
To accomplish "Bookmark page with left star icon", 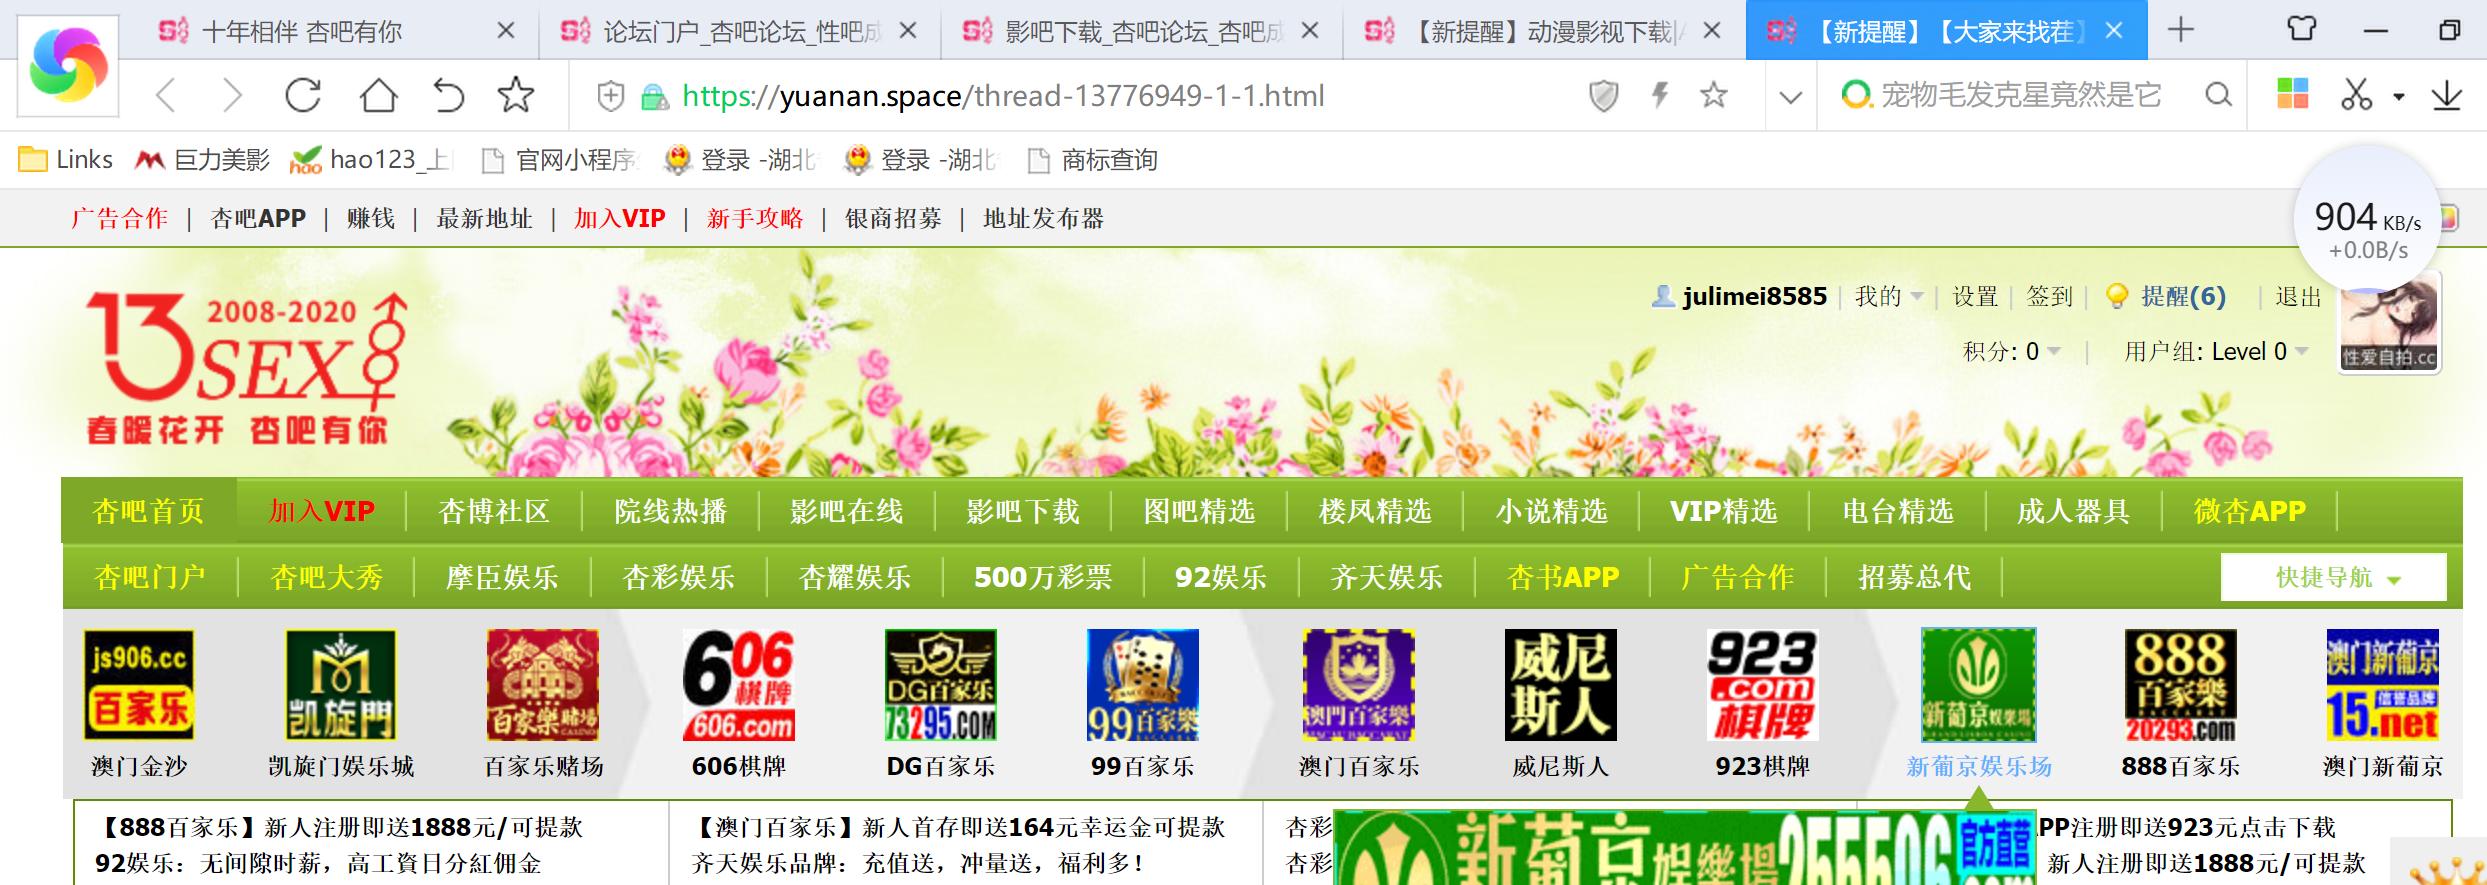I will [516, 96].
